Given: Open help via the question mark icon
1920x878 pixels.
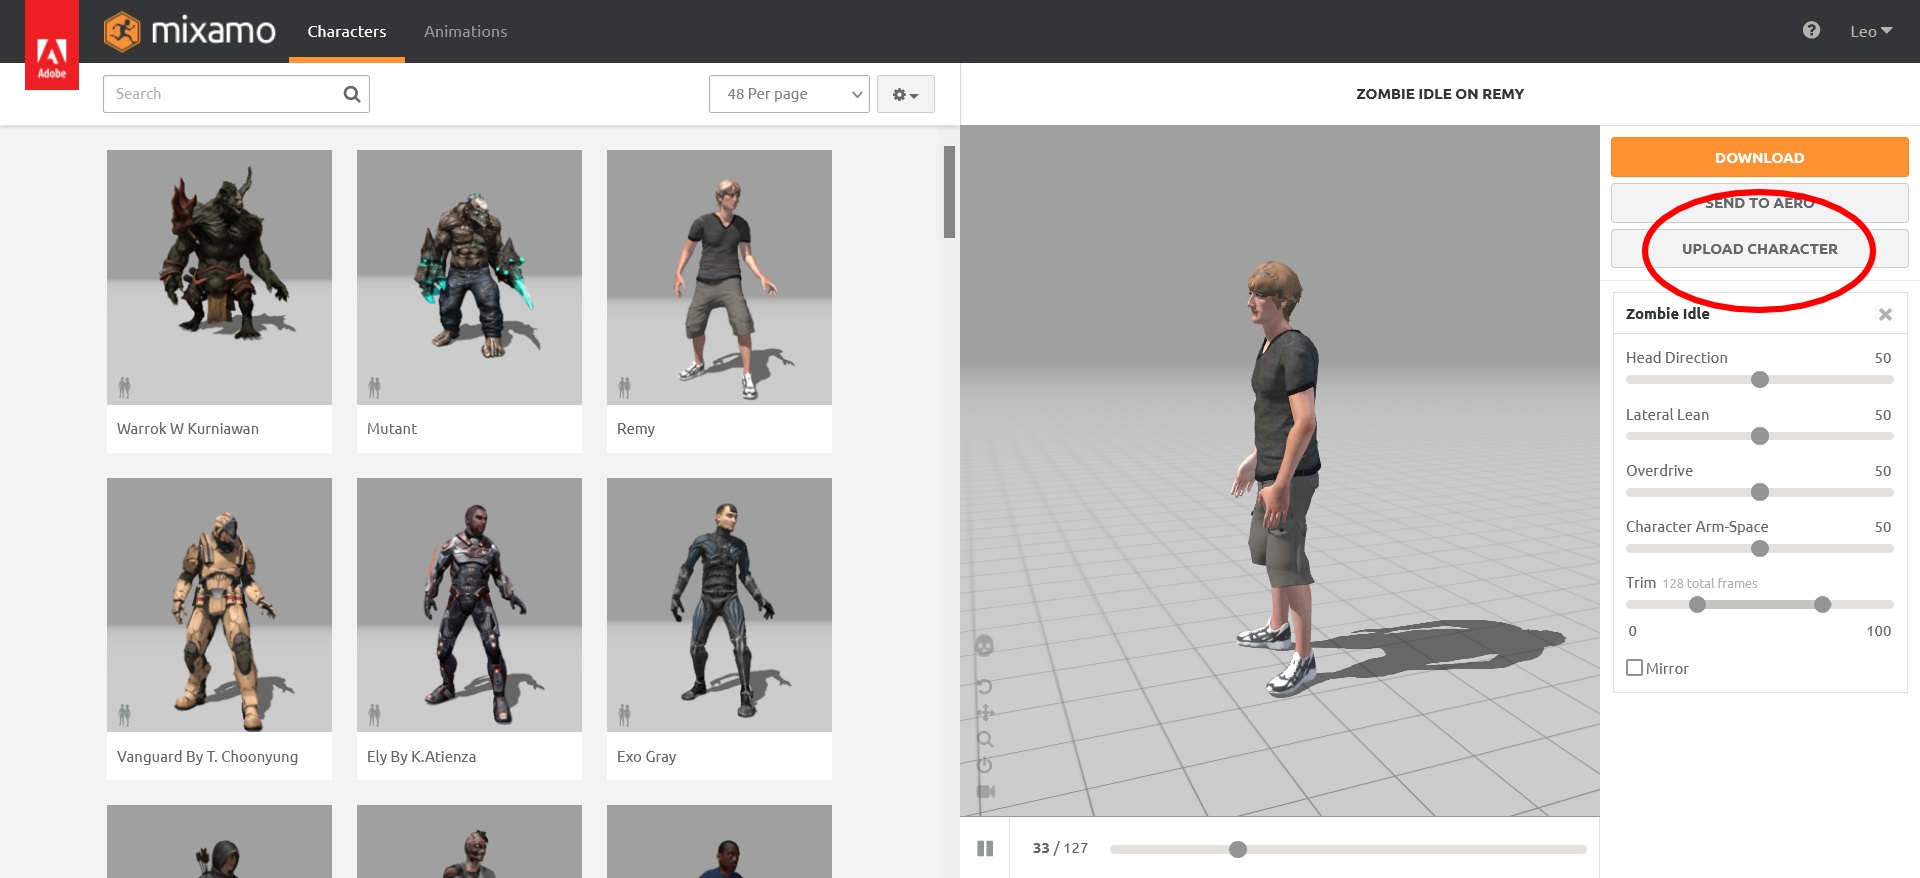Looking at the screenshot, I should 1811,31.
